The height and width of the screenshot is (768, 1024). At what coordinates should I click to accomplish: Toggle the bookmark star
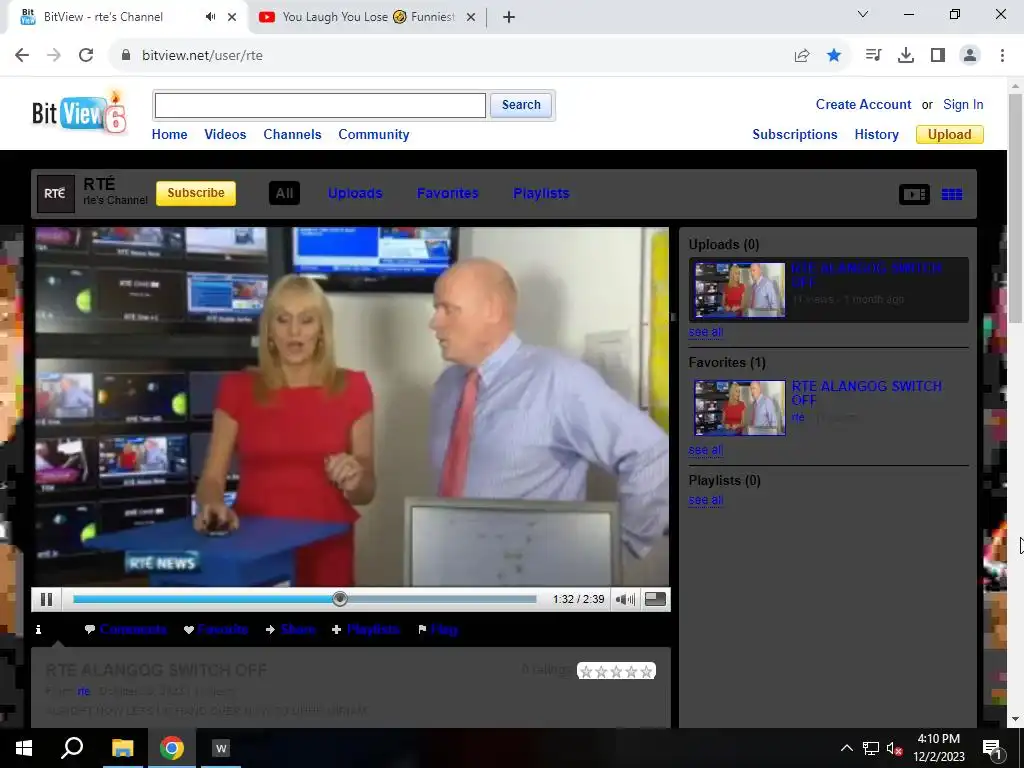tap(834, 56)
